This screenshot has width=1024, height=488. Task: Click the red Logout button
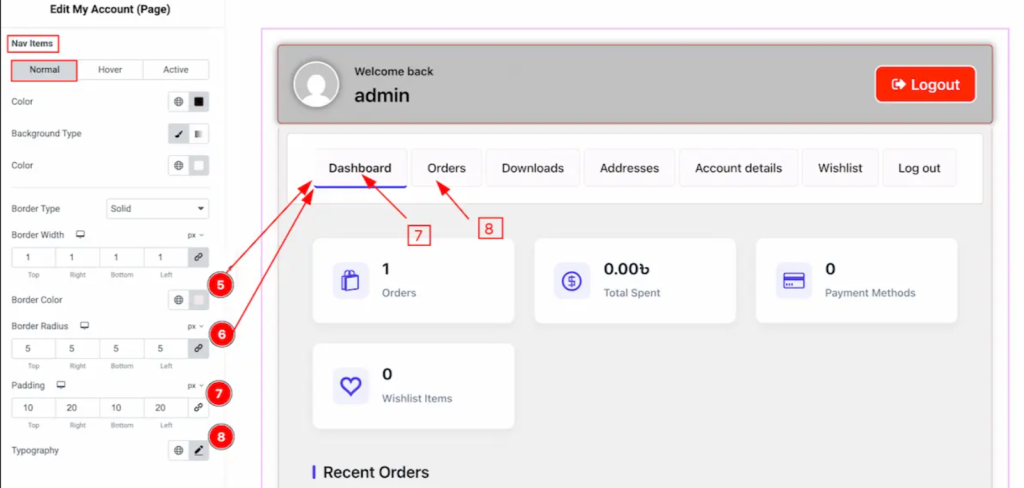tap(925, 84)
